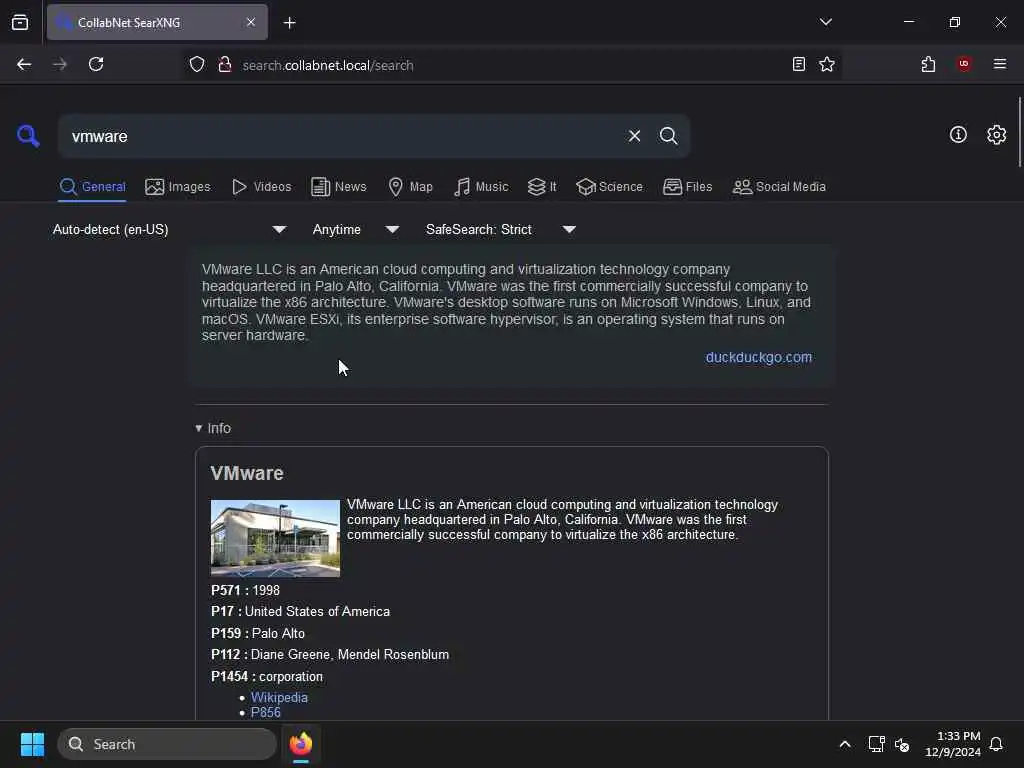The width and height of the screenshot is (1024, 768).
Task: Submit search with the magnifier button
Action: click(668, 136)
